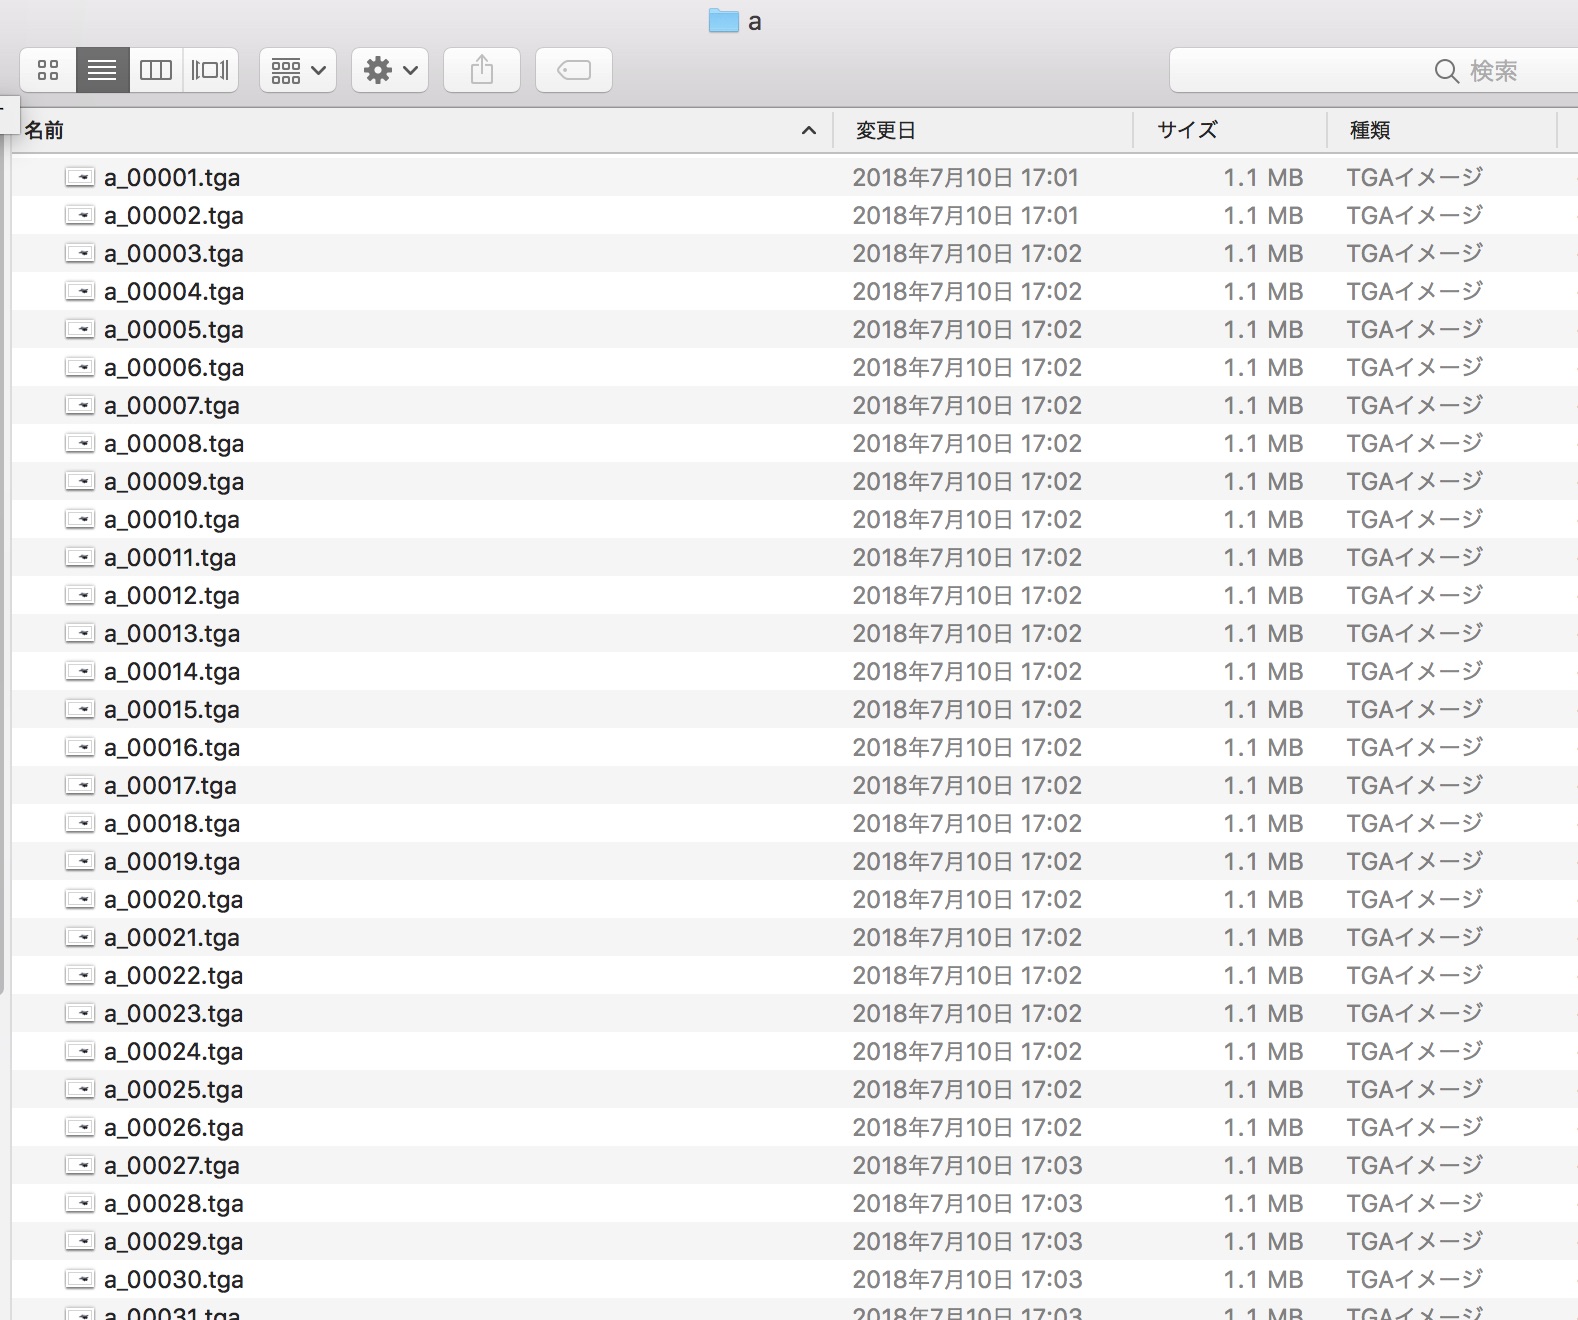The height and width of the screenshot is (1320, 1578).
Task: Click the icon of a_00022.tga
Action: [80, 975]
